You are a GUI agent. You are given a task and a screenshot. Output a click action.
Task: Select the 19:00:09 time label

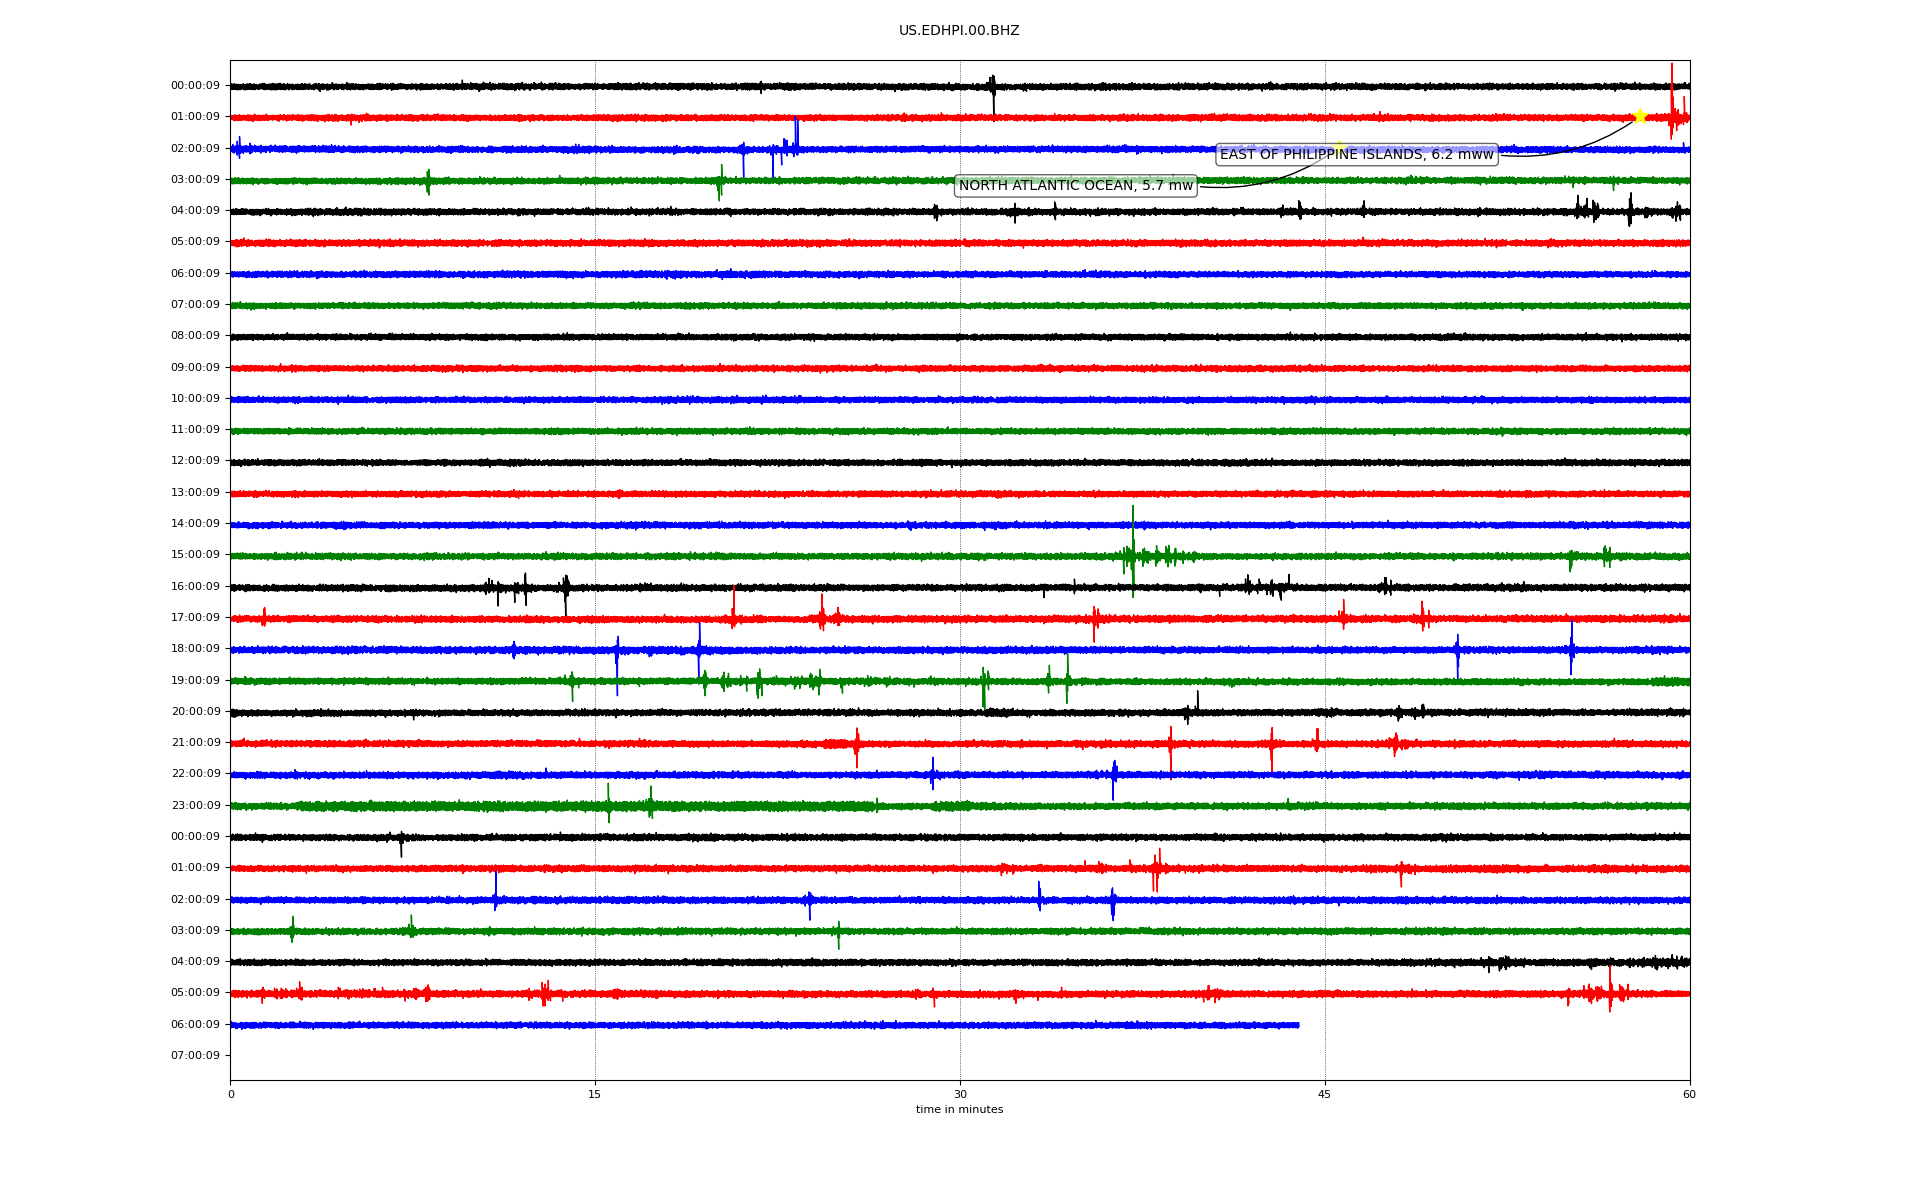[x=195, y=680]
